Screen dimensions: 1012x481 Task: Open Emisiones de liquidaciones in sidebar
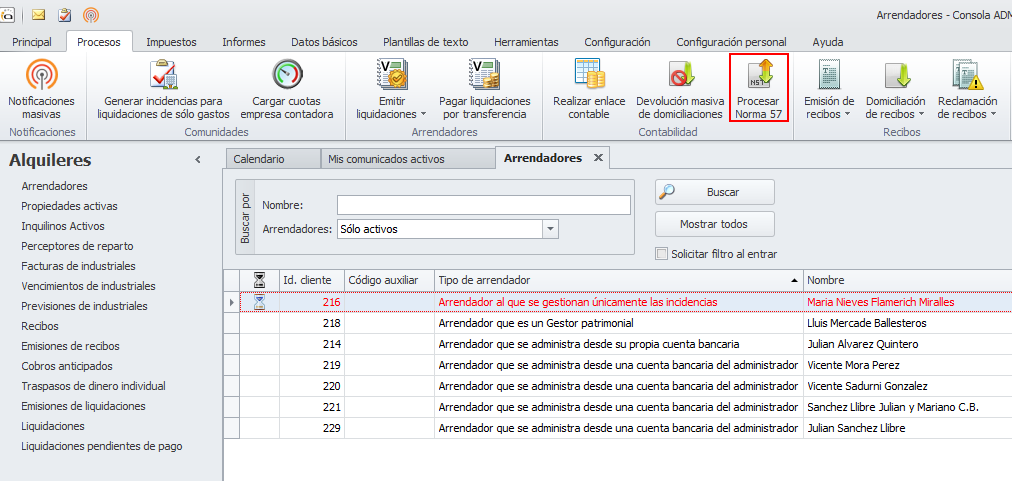point(83,406)
